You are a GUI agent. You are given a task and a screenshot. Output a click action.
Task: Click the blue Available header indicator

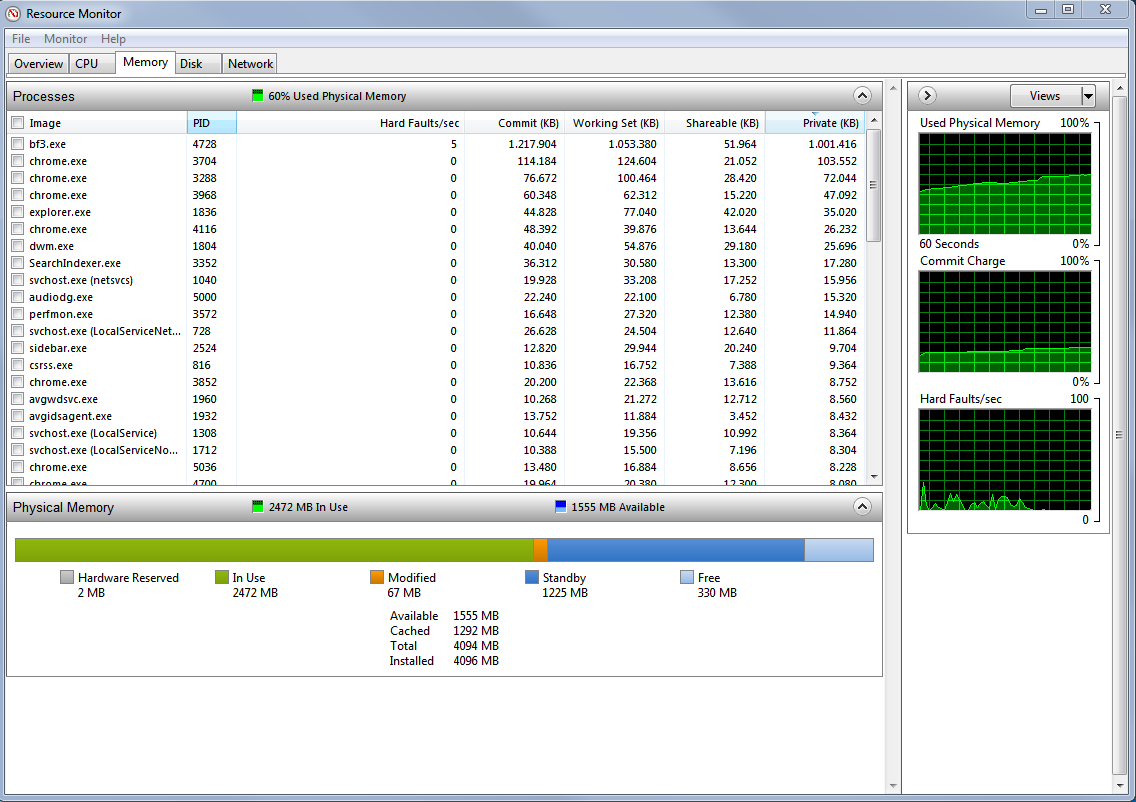pyautogui.click(x=560, y=506)
